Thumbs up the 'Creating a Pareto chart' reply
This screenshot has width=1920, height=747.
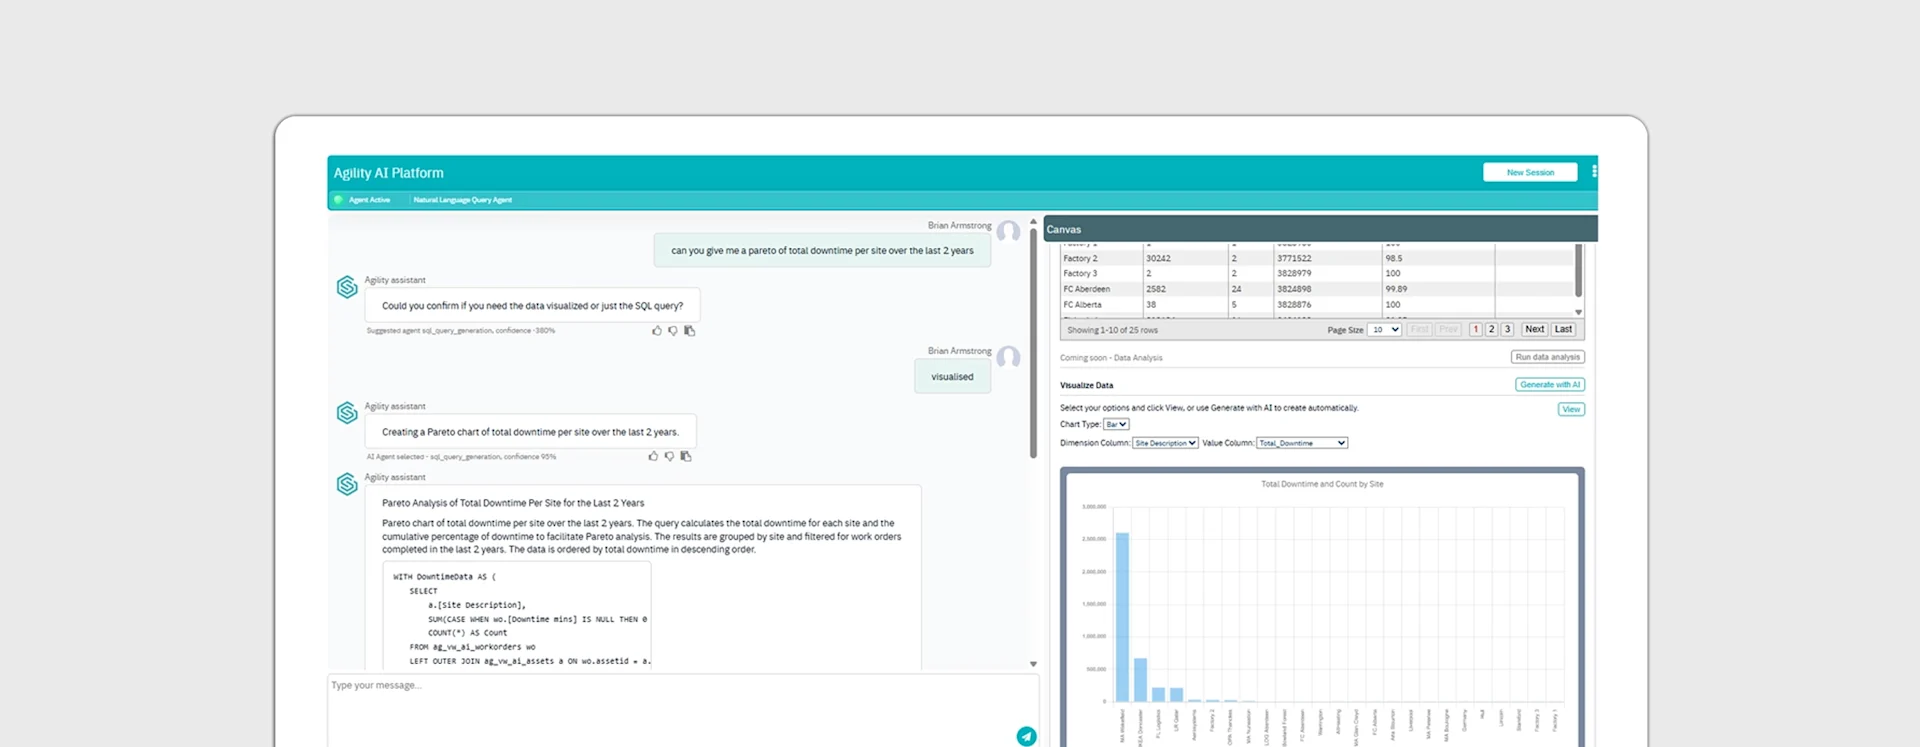(x=653, y=456)
